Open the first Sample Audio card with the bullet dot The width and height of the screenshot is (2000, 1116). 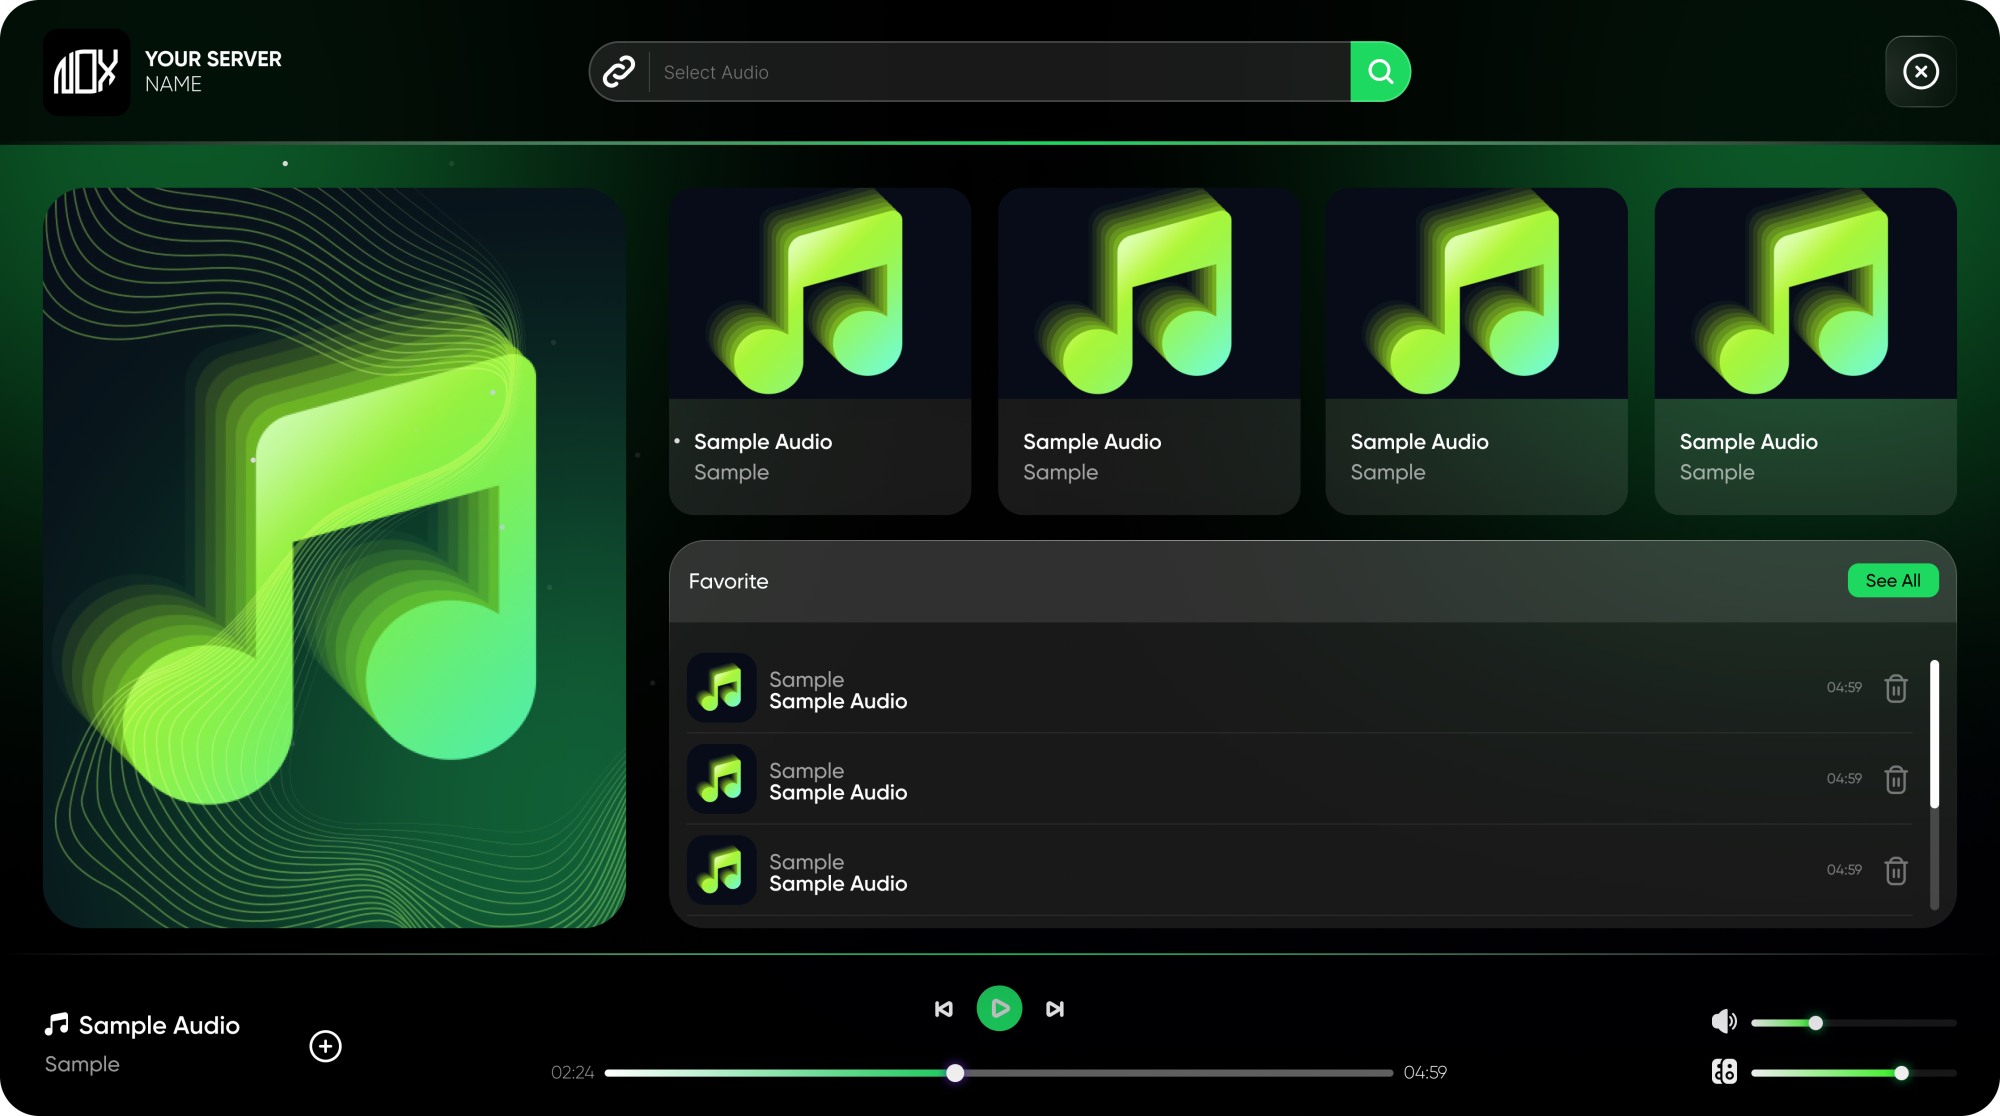click(x=820, y=351)
